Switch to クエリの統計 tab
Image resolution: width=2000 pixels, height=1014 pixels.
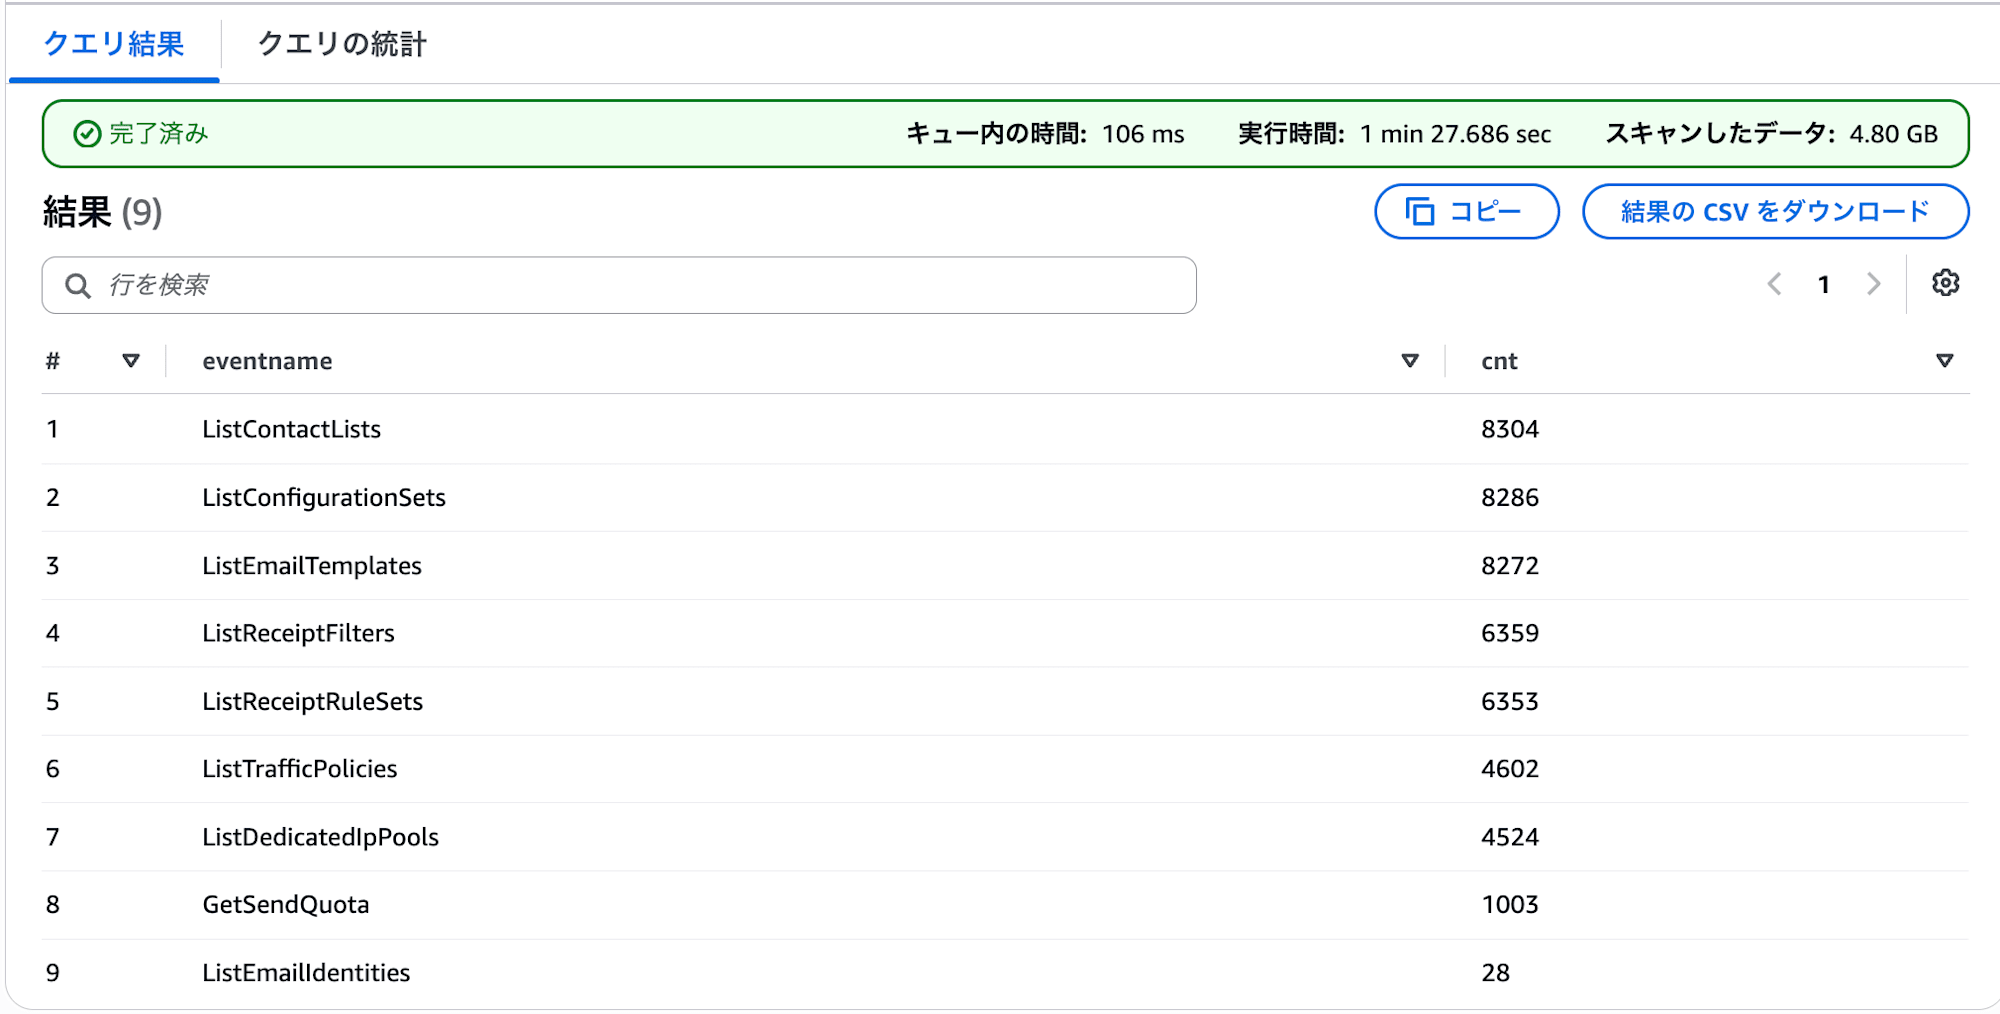pos(342,44)
